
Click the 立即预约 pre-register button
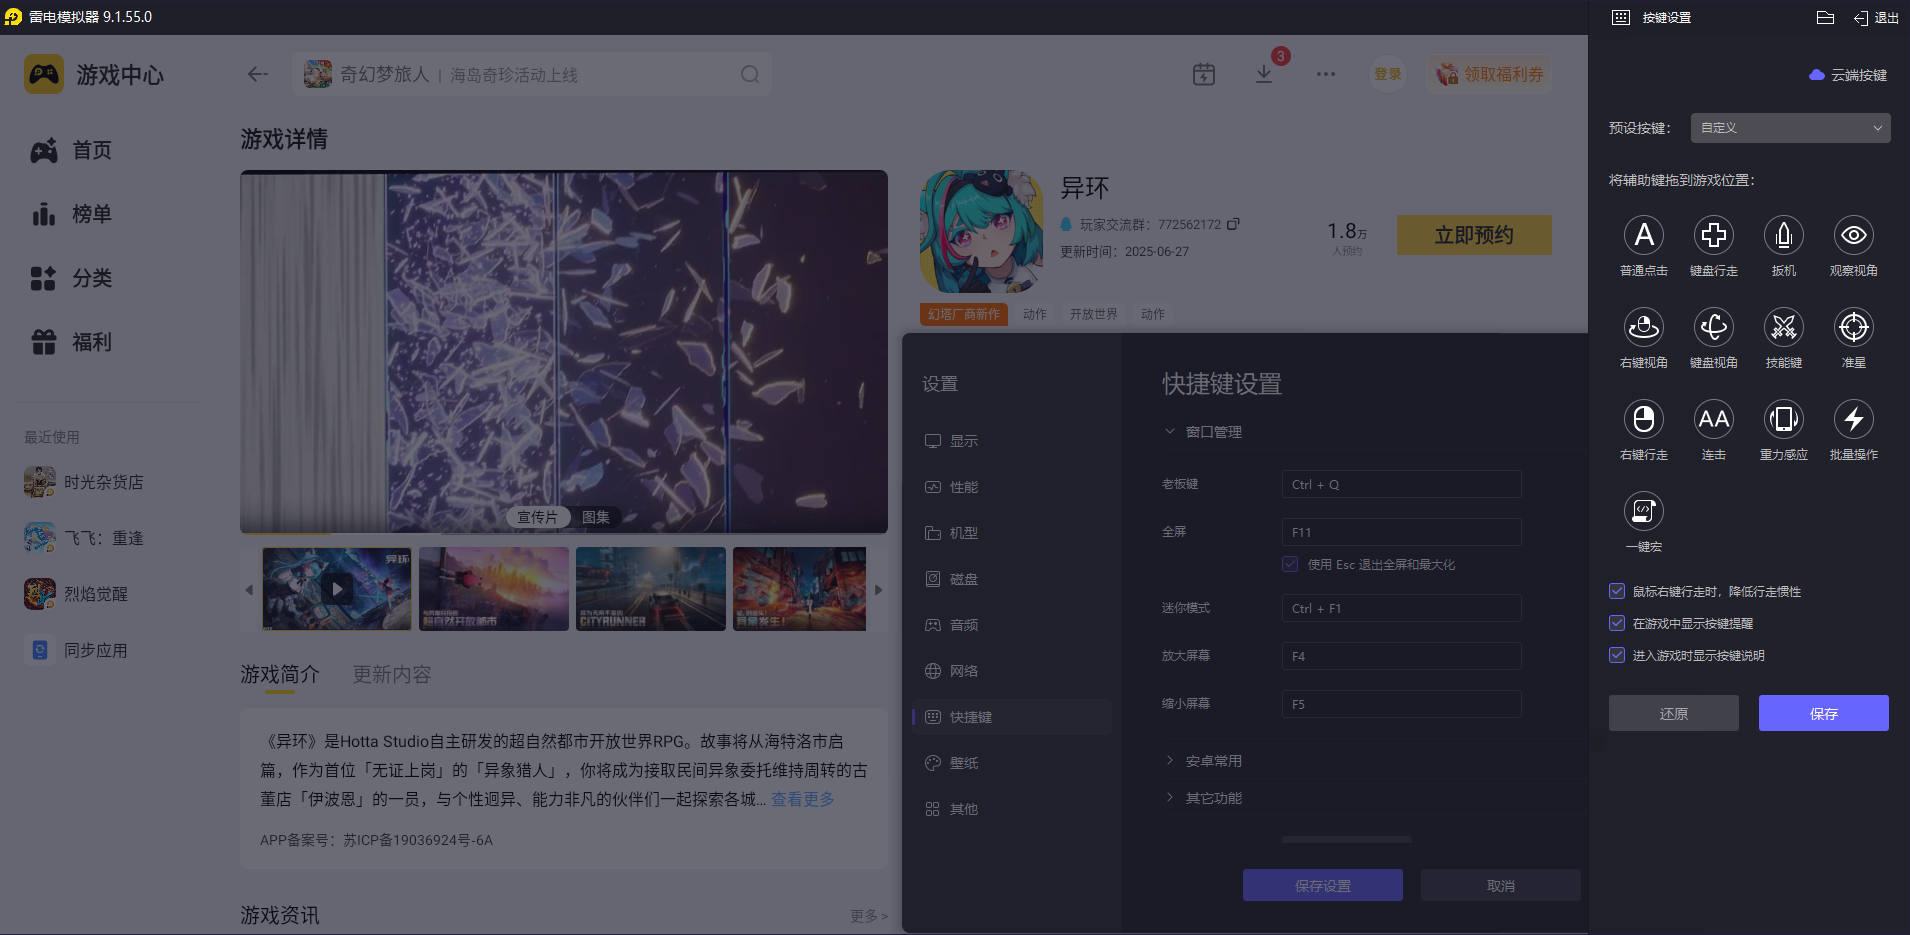coord(1473,235)
